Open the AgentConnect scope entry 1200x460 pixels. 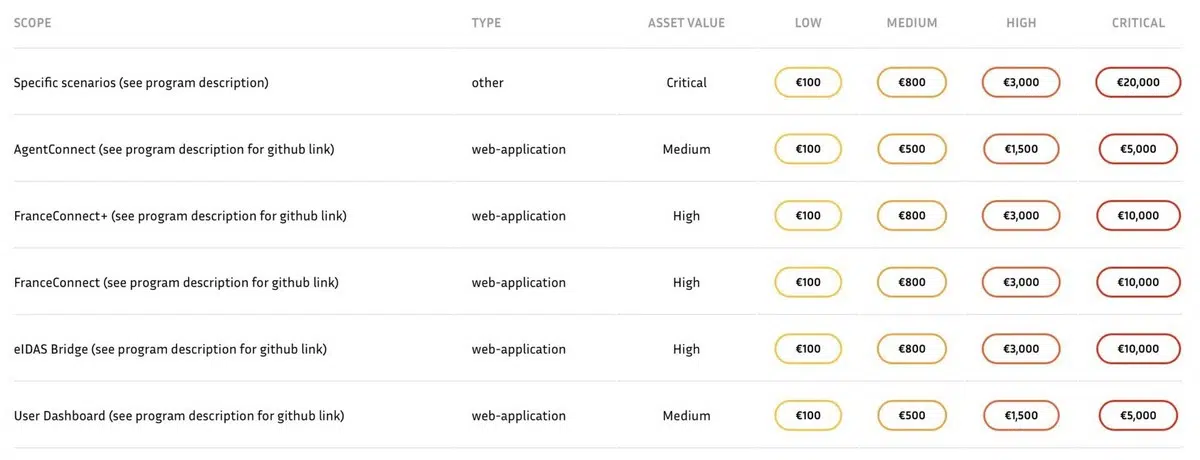coord(174,149)
